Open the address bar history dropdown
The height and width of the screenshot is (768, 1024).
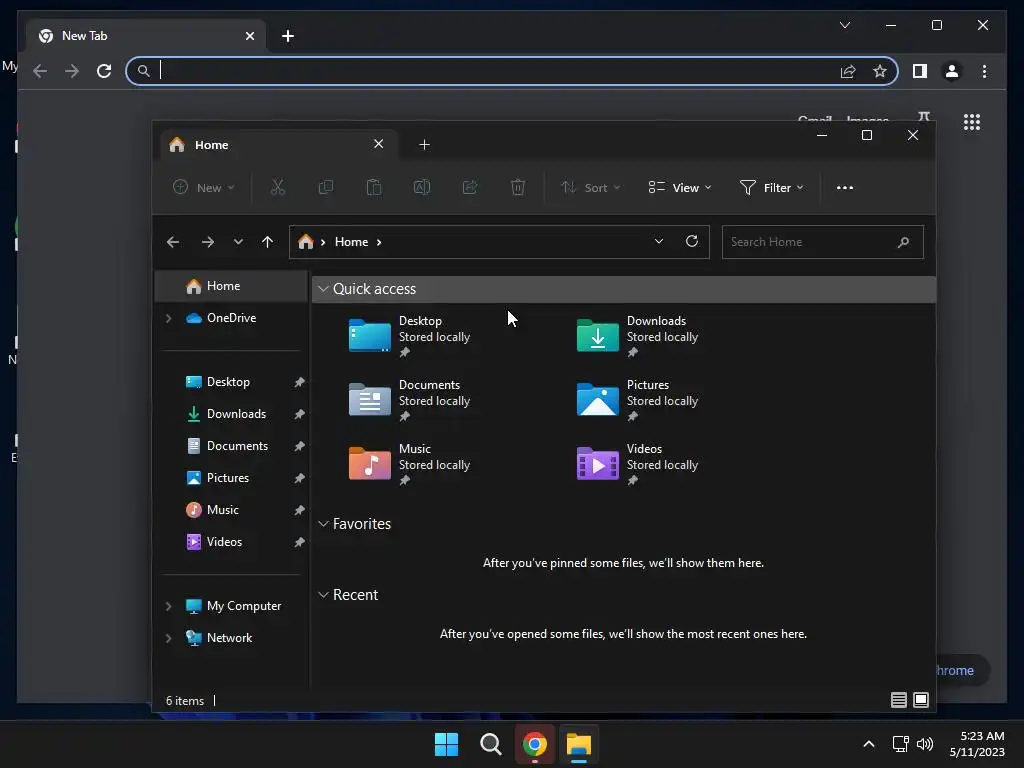tap(659, 241)
